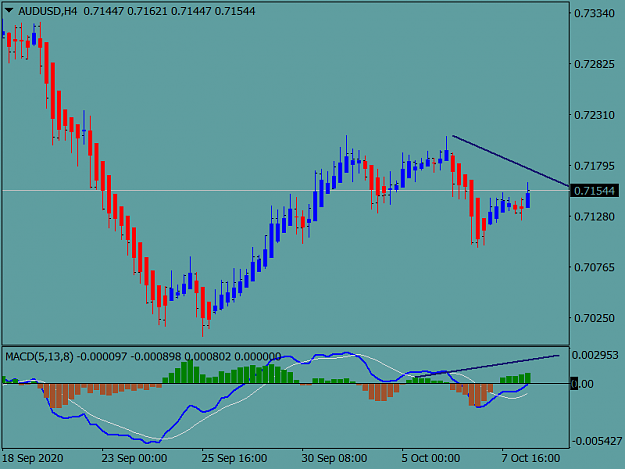This screenshot has height=469, width=625.
Task: Click the 0.73340 price scale label
Action: [594, 13]
